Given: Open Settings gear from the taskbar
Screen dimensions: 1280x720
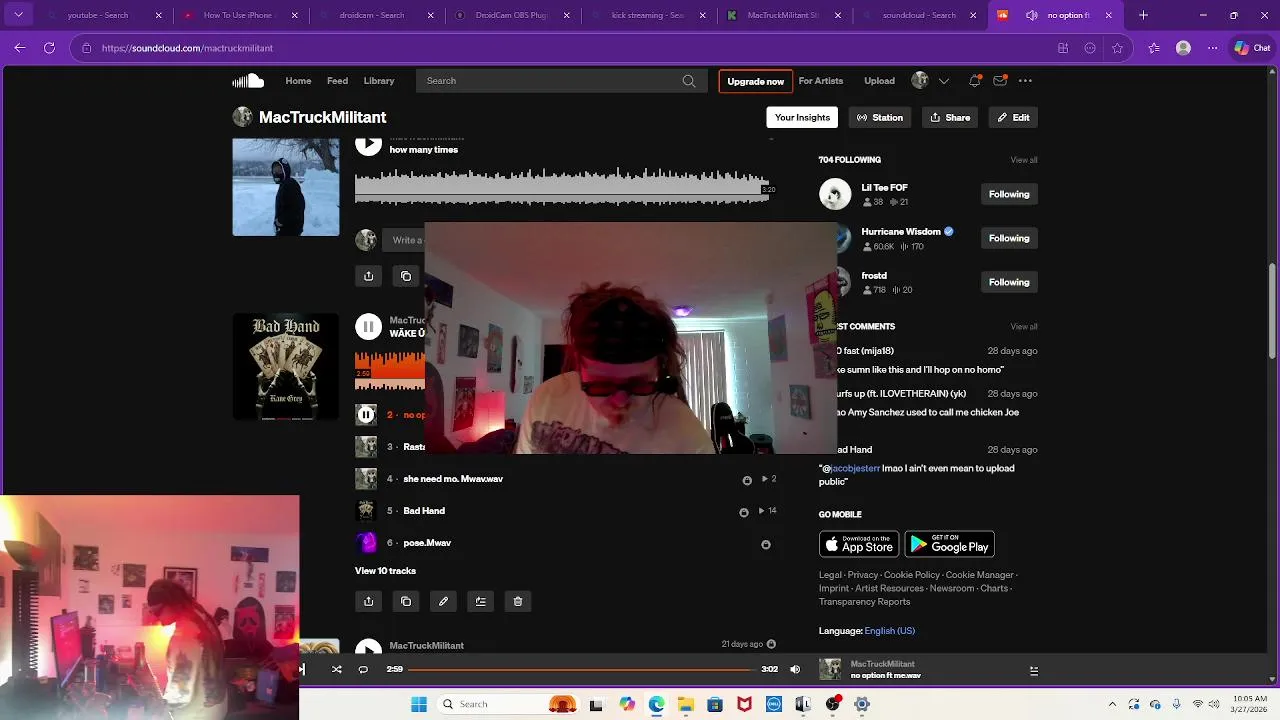Looking at the screenshot, I should point(862,704).
